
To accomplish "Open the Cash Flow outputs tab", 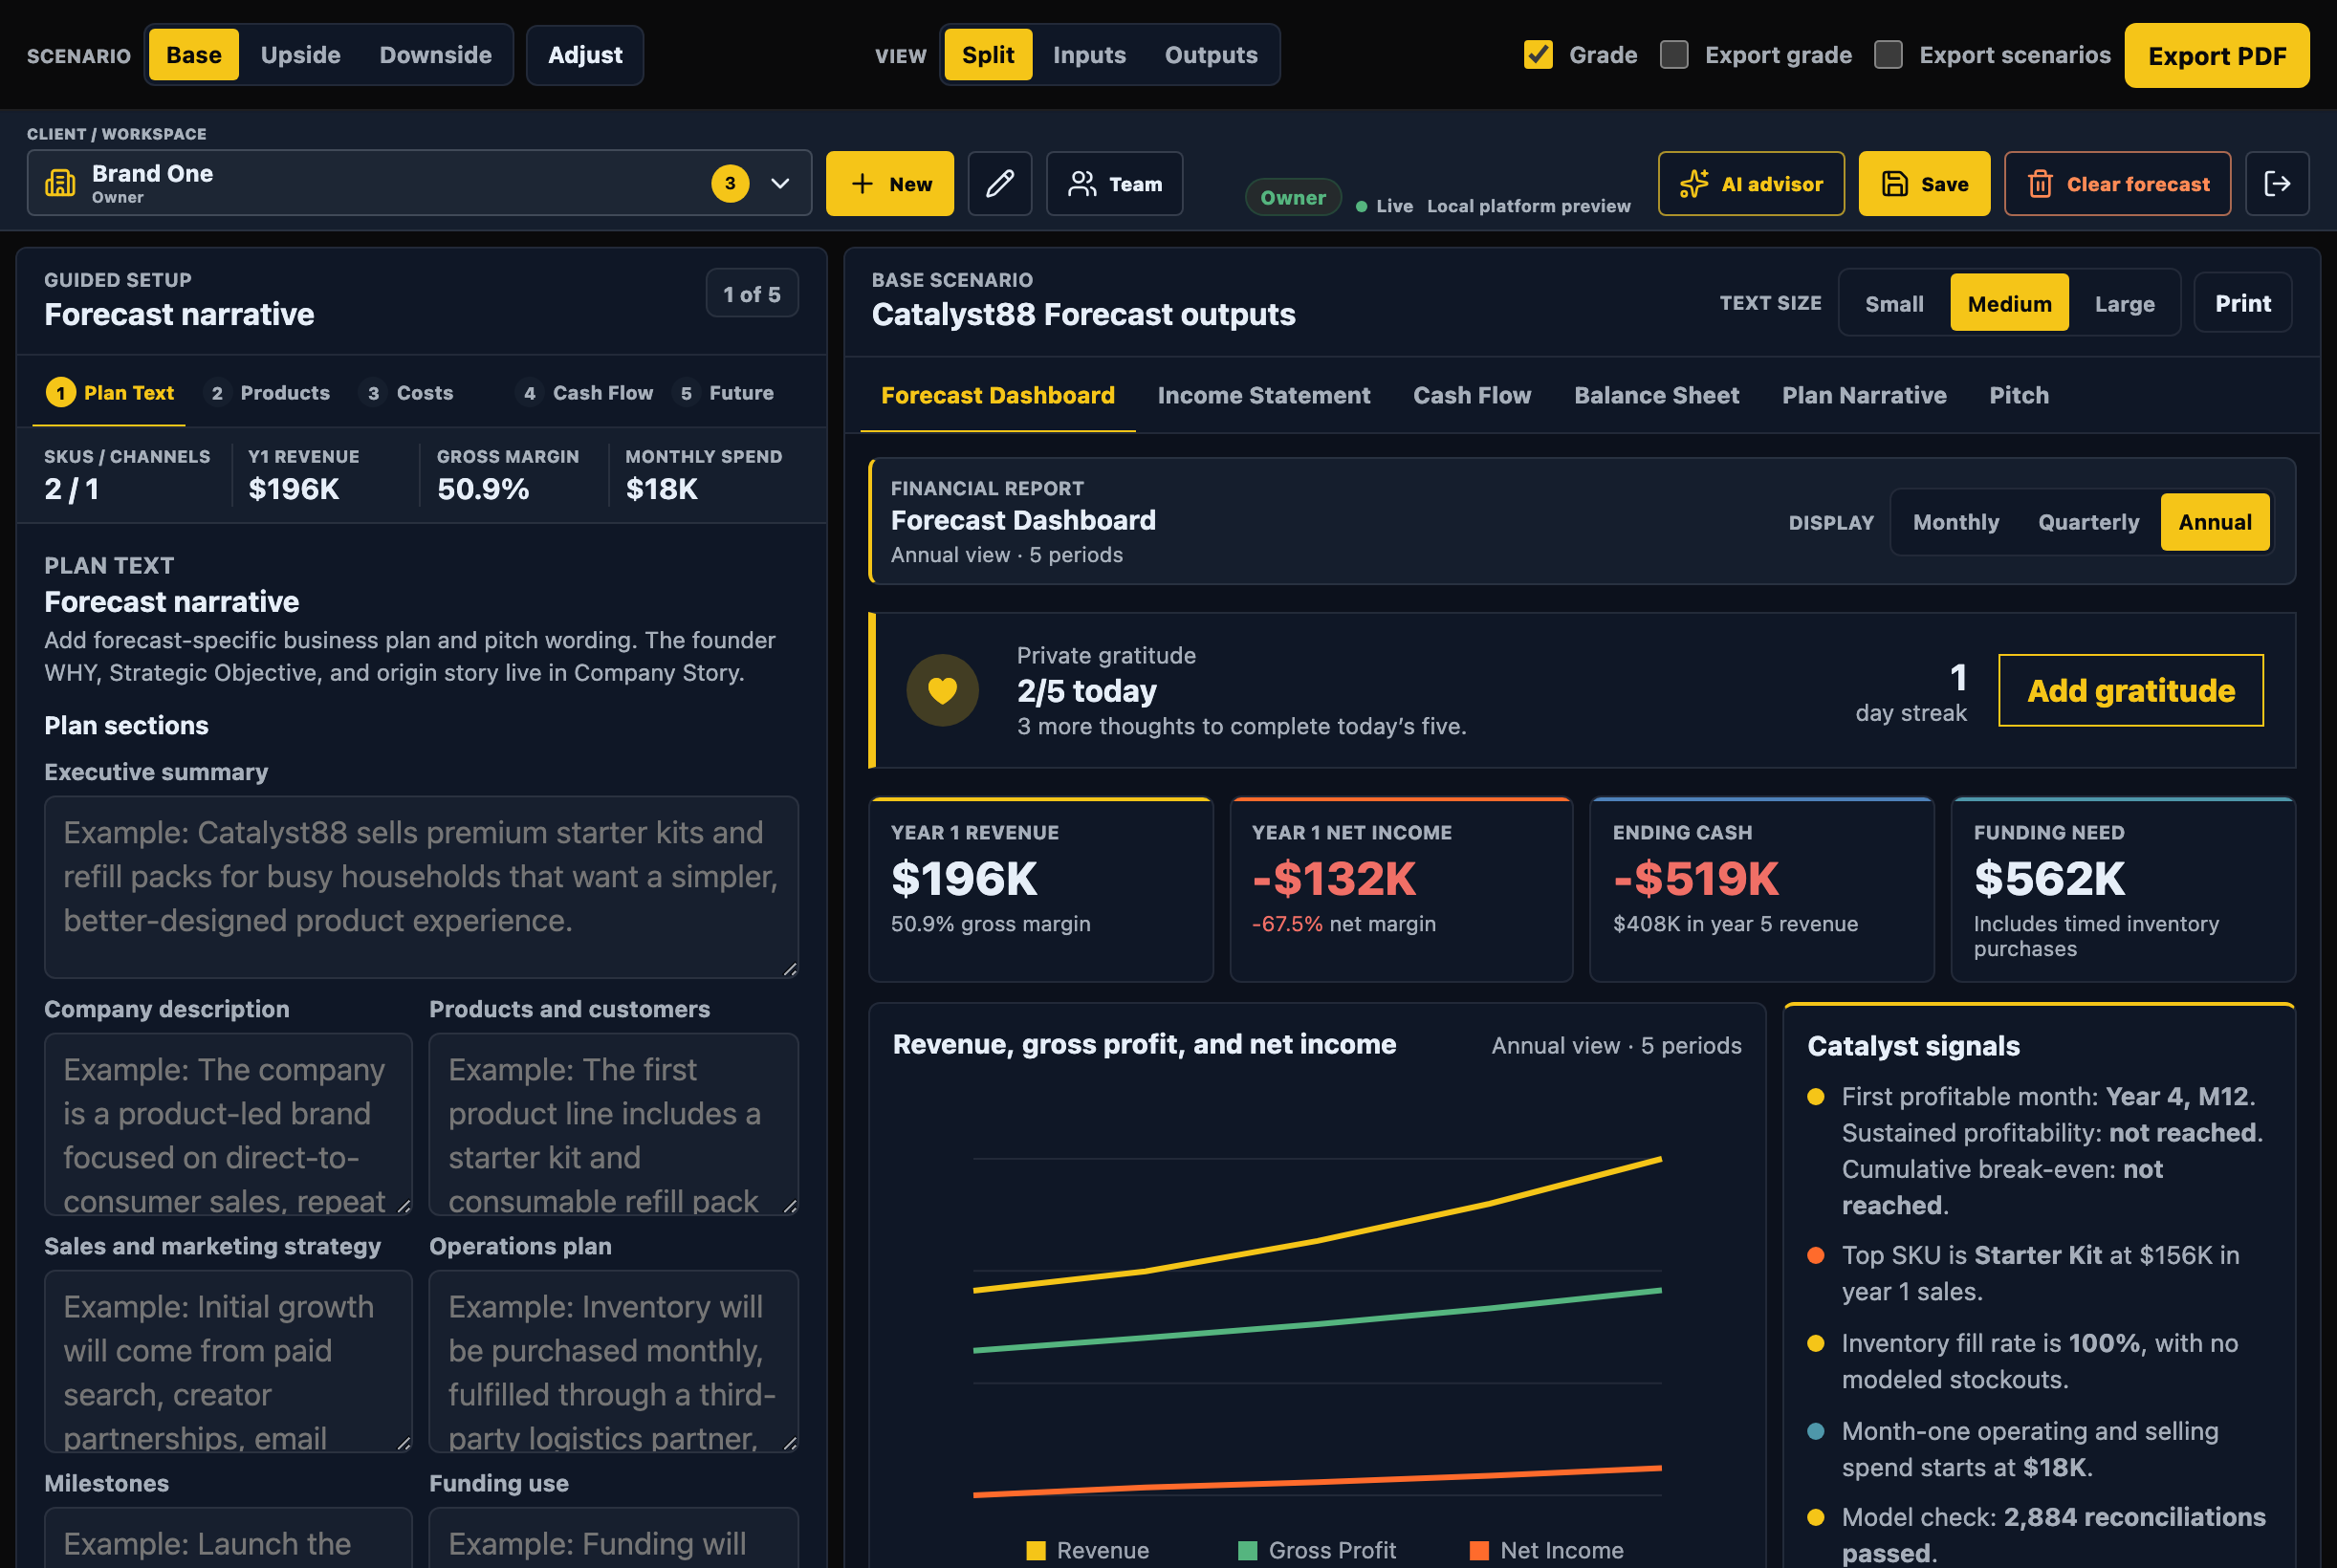I will pyautogui.click(x=1471, y=395).
